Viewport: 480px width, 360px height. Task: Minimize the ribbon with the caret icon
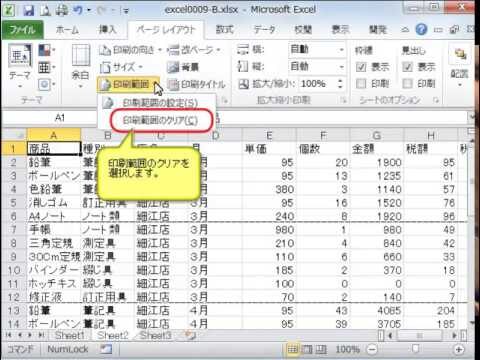click(x=405, y=30)
